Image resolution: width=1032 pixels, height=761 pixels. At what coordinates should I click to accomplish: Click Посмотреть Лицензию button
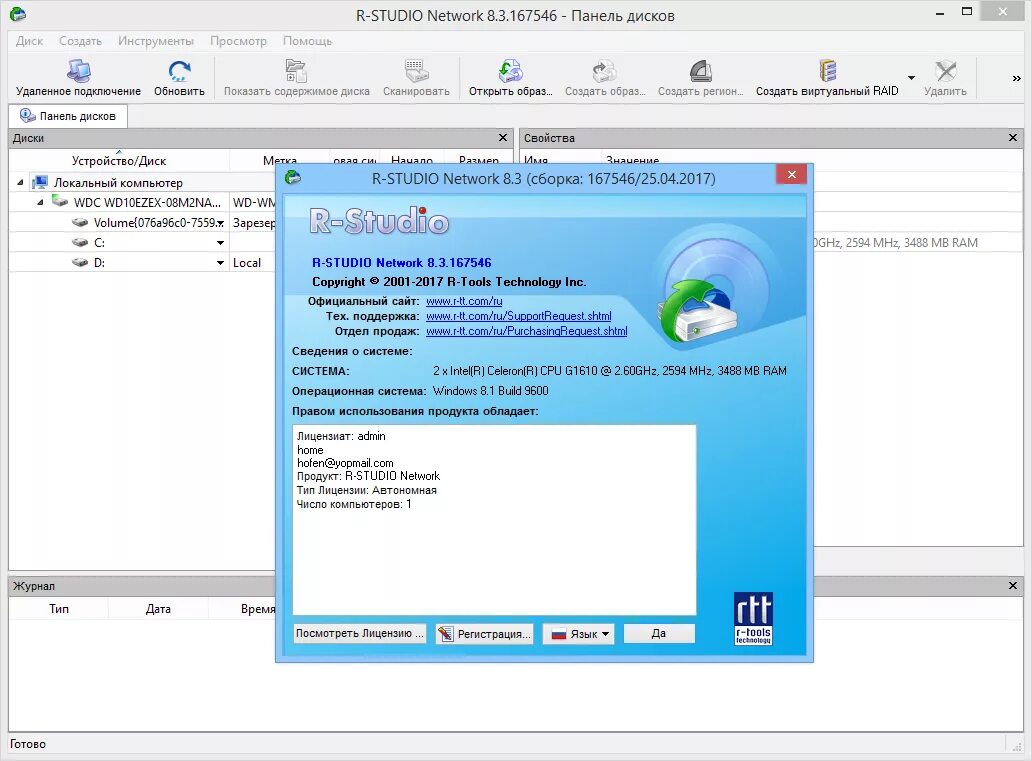[359, 633]
